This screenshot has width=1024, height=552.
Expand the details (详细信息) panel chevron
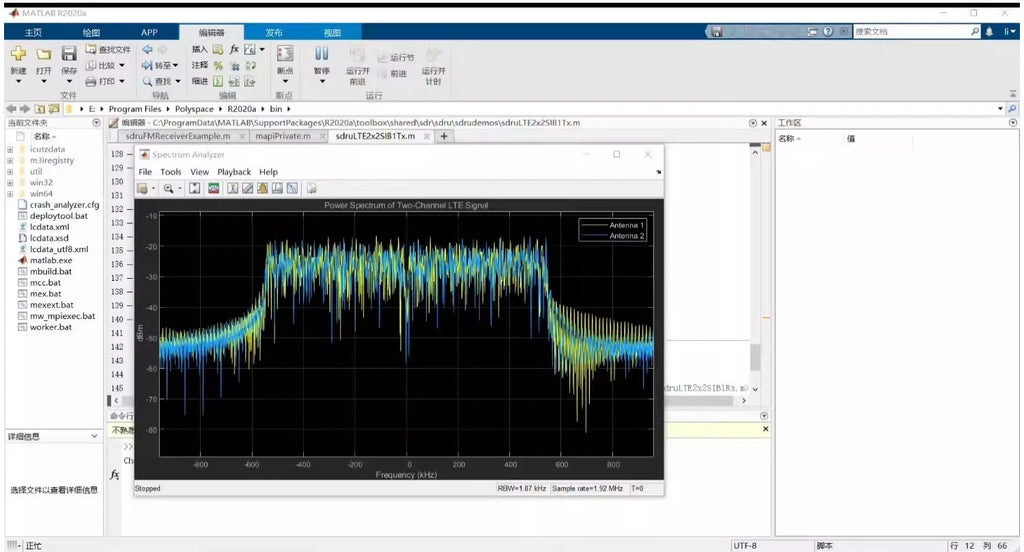94,436
